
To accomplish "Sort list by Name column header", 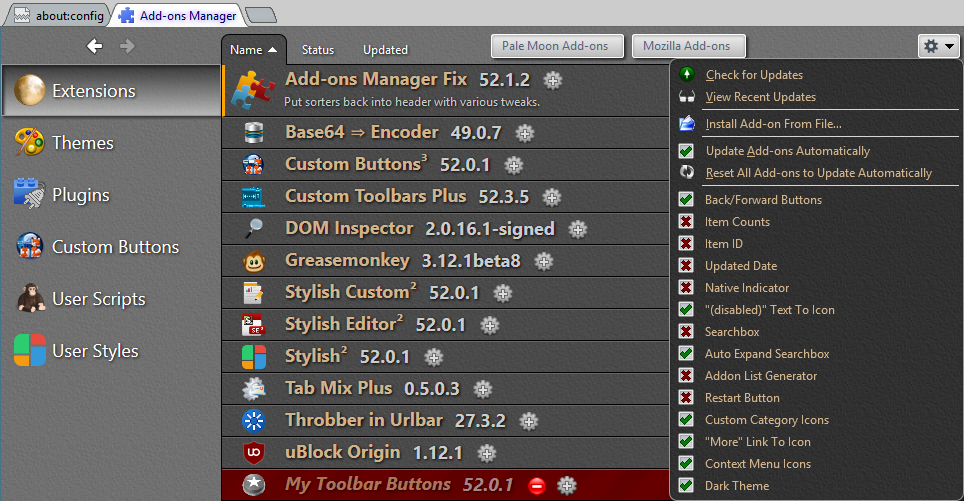I will (254, 50).
